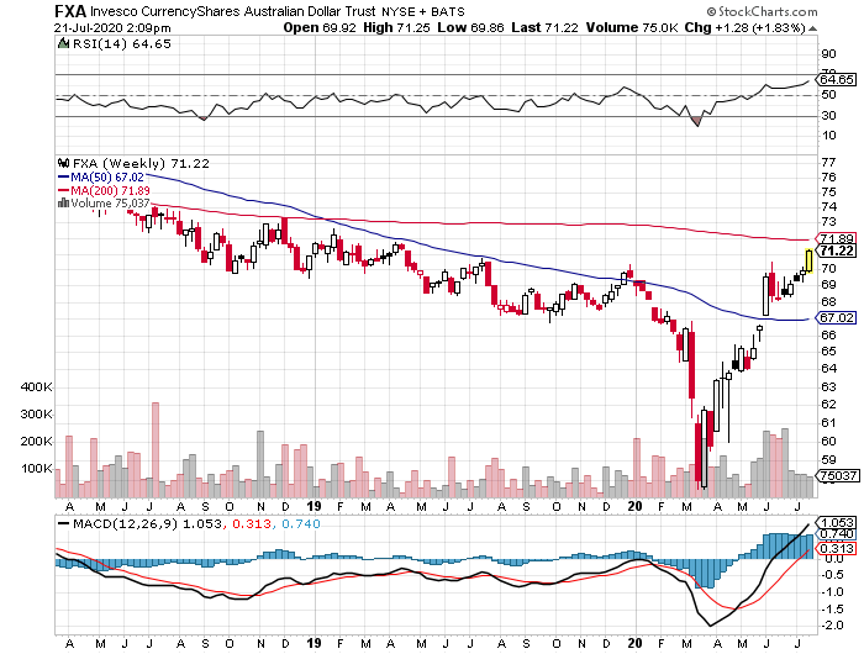Click the Volume 75,037 legend text
This screenshot has height=654, width=864.
point(110,203)
